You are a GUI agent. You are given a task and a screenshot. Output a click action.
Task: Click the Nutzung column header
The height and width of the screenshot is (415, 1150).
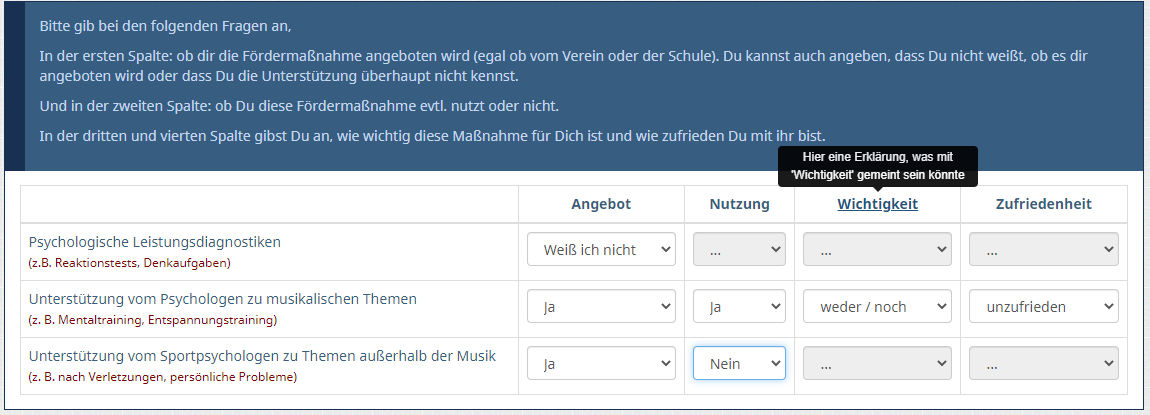[739, 204]
